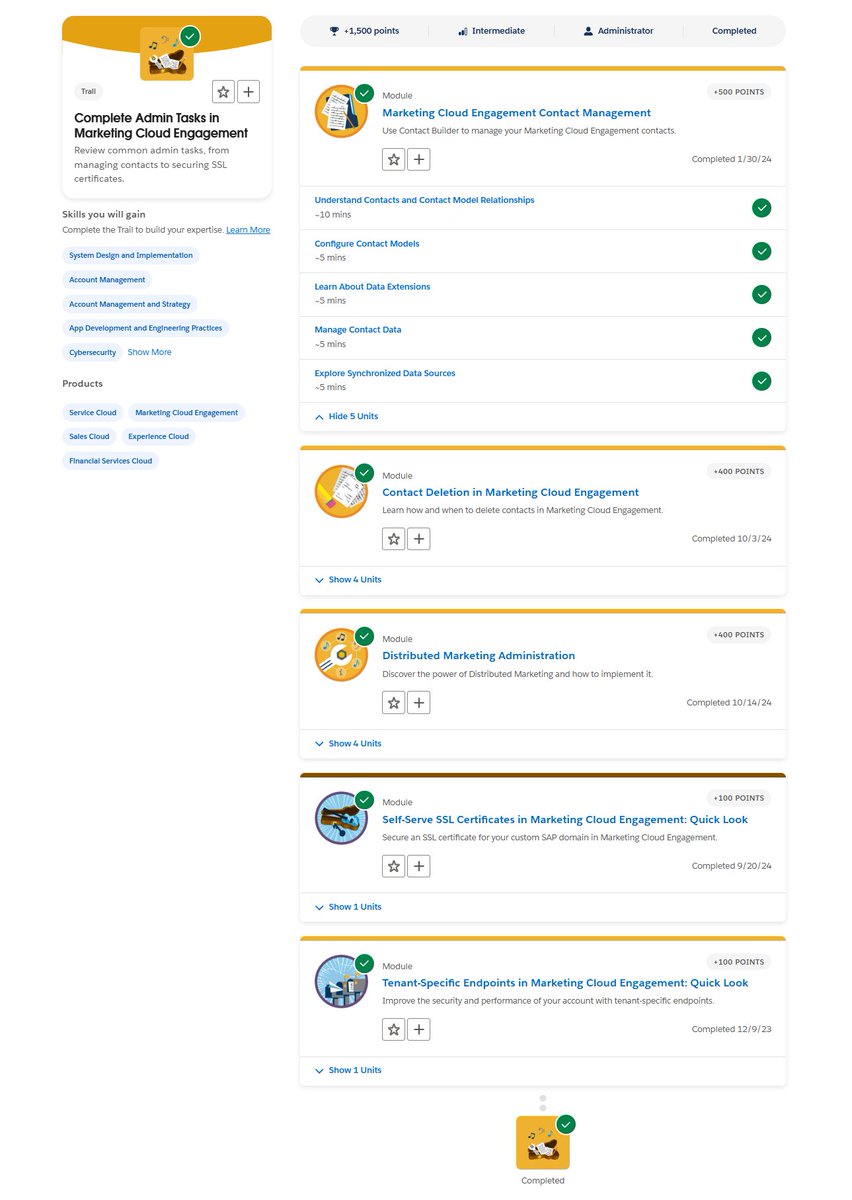Click the Completed status in header bar
Viewport: 852px width, 1200px height.
click(x=734, y=31)
